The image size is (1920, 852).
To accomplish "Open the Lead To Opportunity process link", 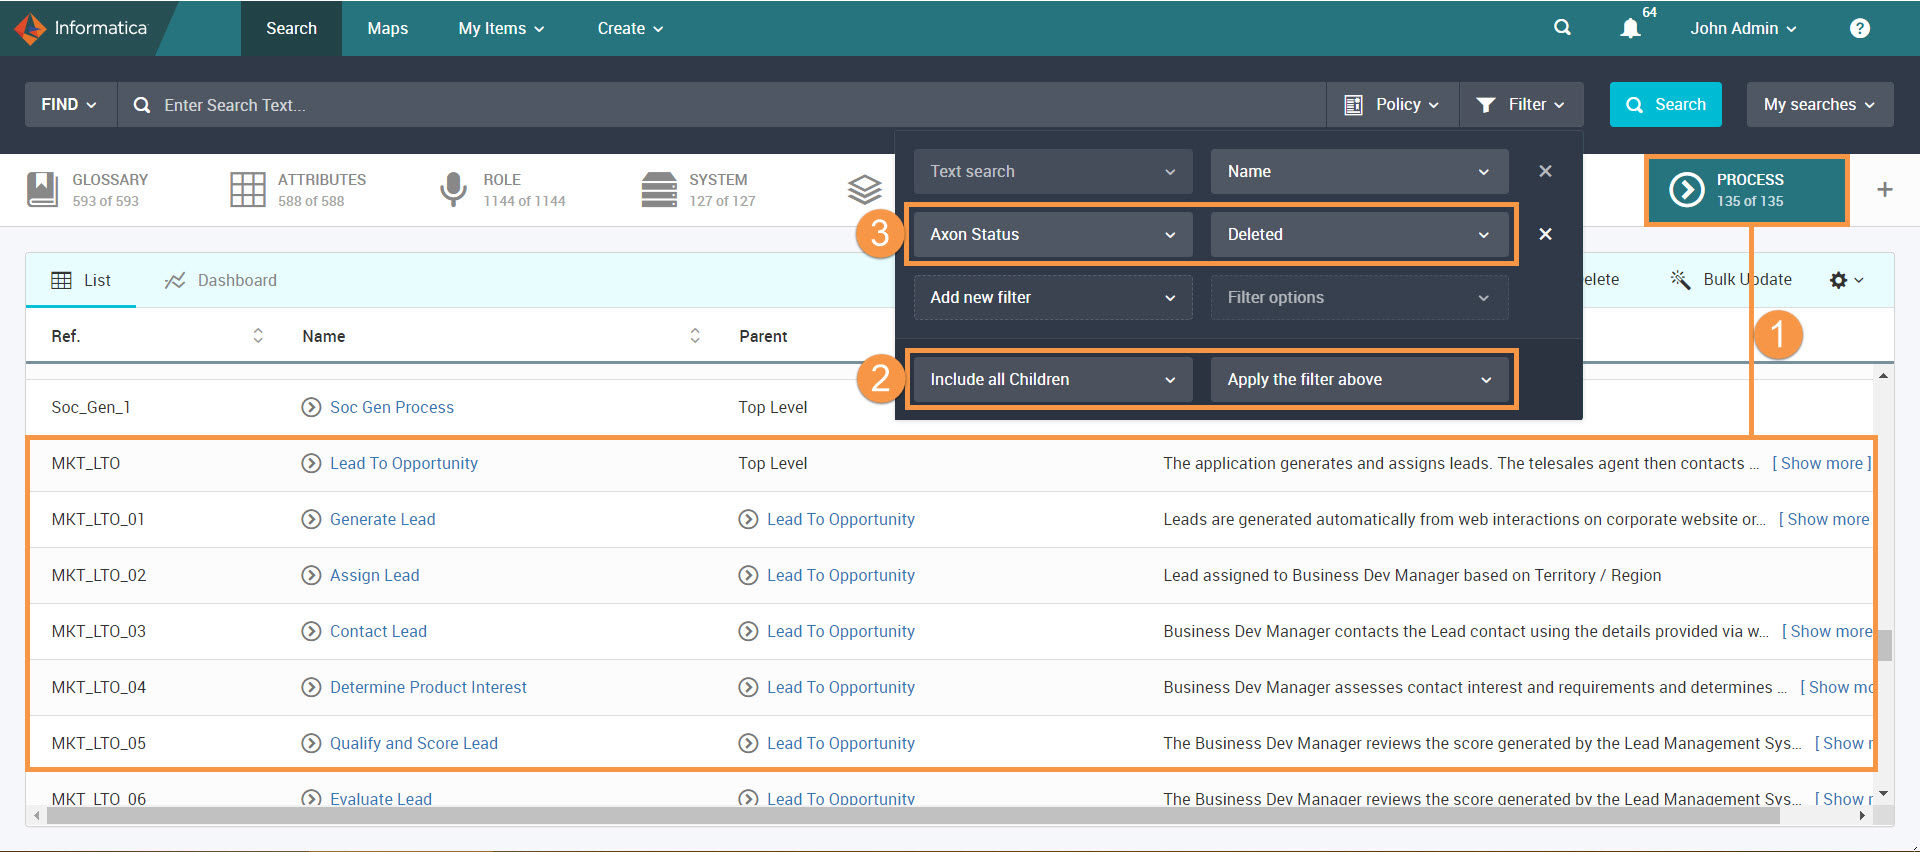I will tap(404, 463).
